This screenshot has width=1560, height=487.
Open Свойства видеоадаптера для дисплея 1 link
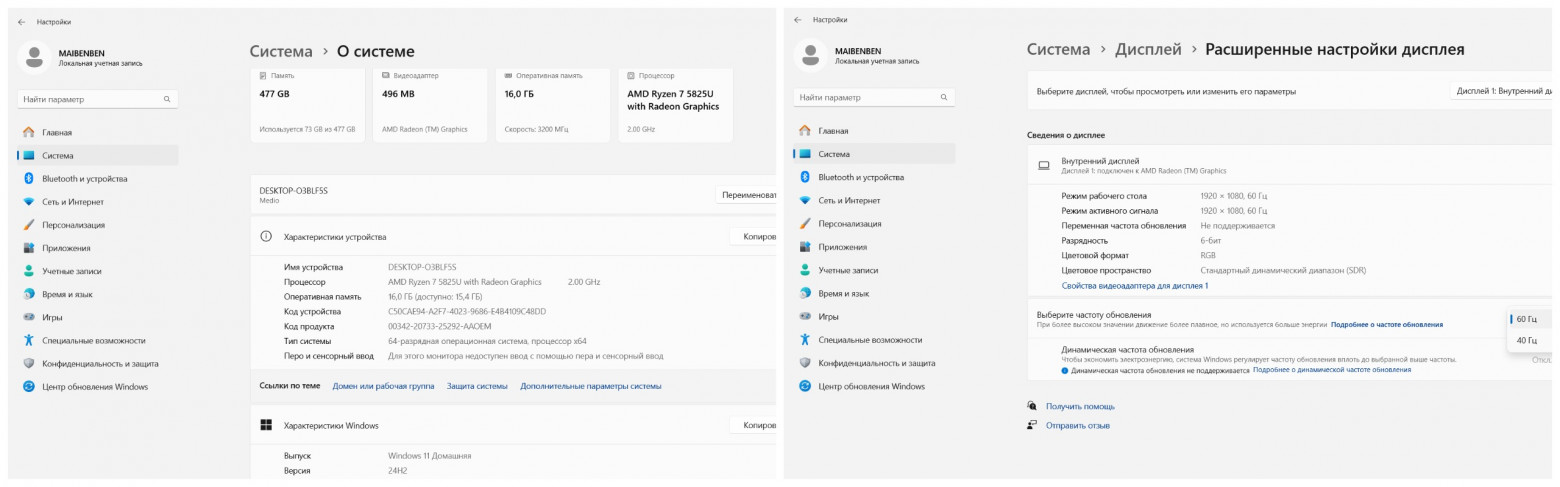tap(1135, 286)
